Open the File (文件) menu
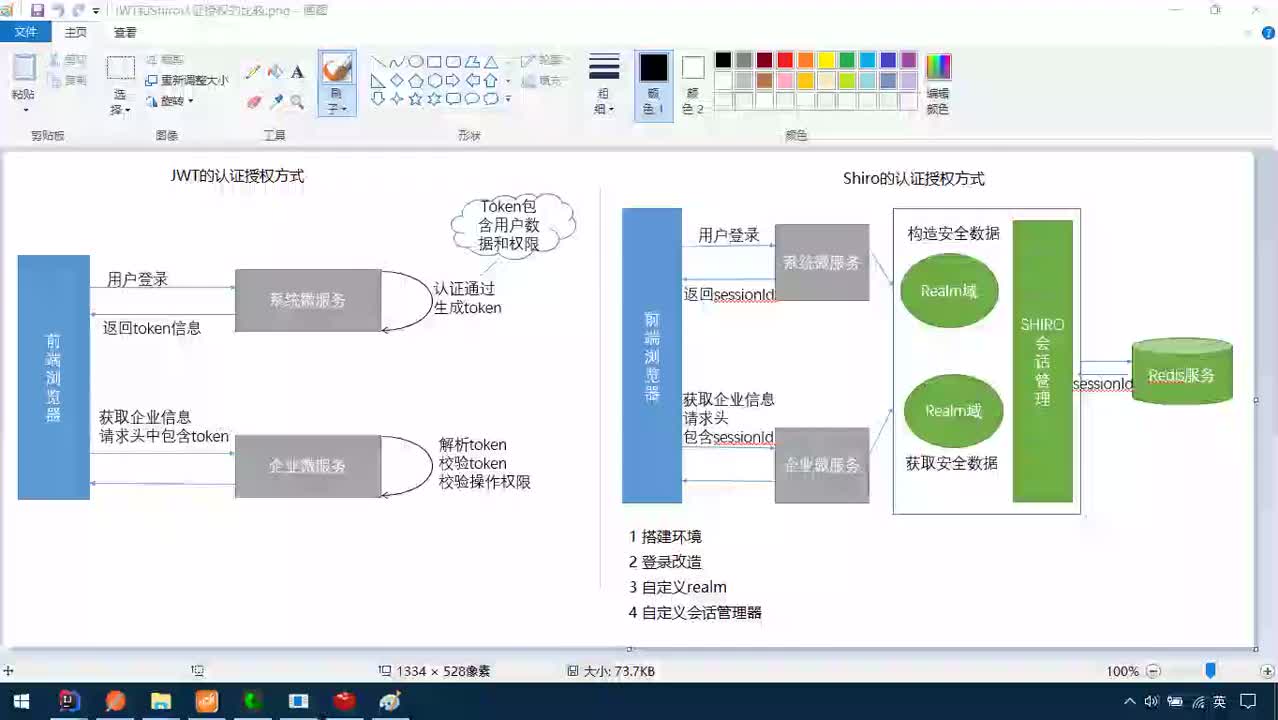The image size is (1278, 720). point(25,32)
